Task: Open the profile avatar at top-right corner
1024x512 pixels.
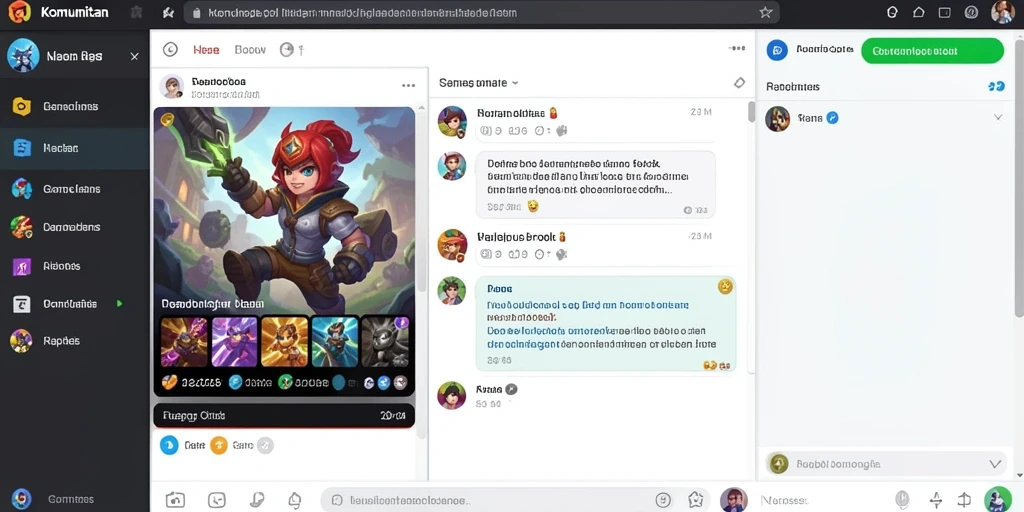Action: click(x=1002, y=12)
